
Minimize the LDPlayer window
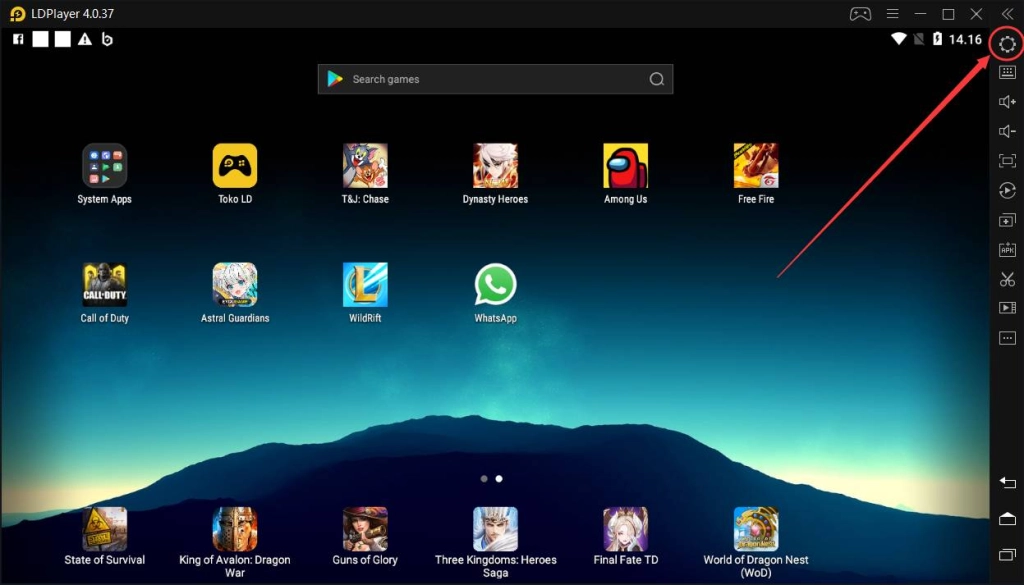920,14
